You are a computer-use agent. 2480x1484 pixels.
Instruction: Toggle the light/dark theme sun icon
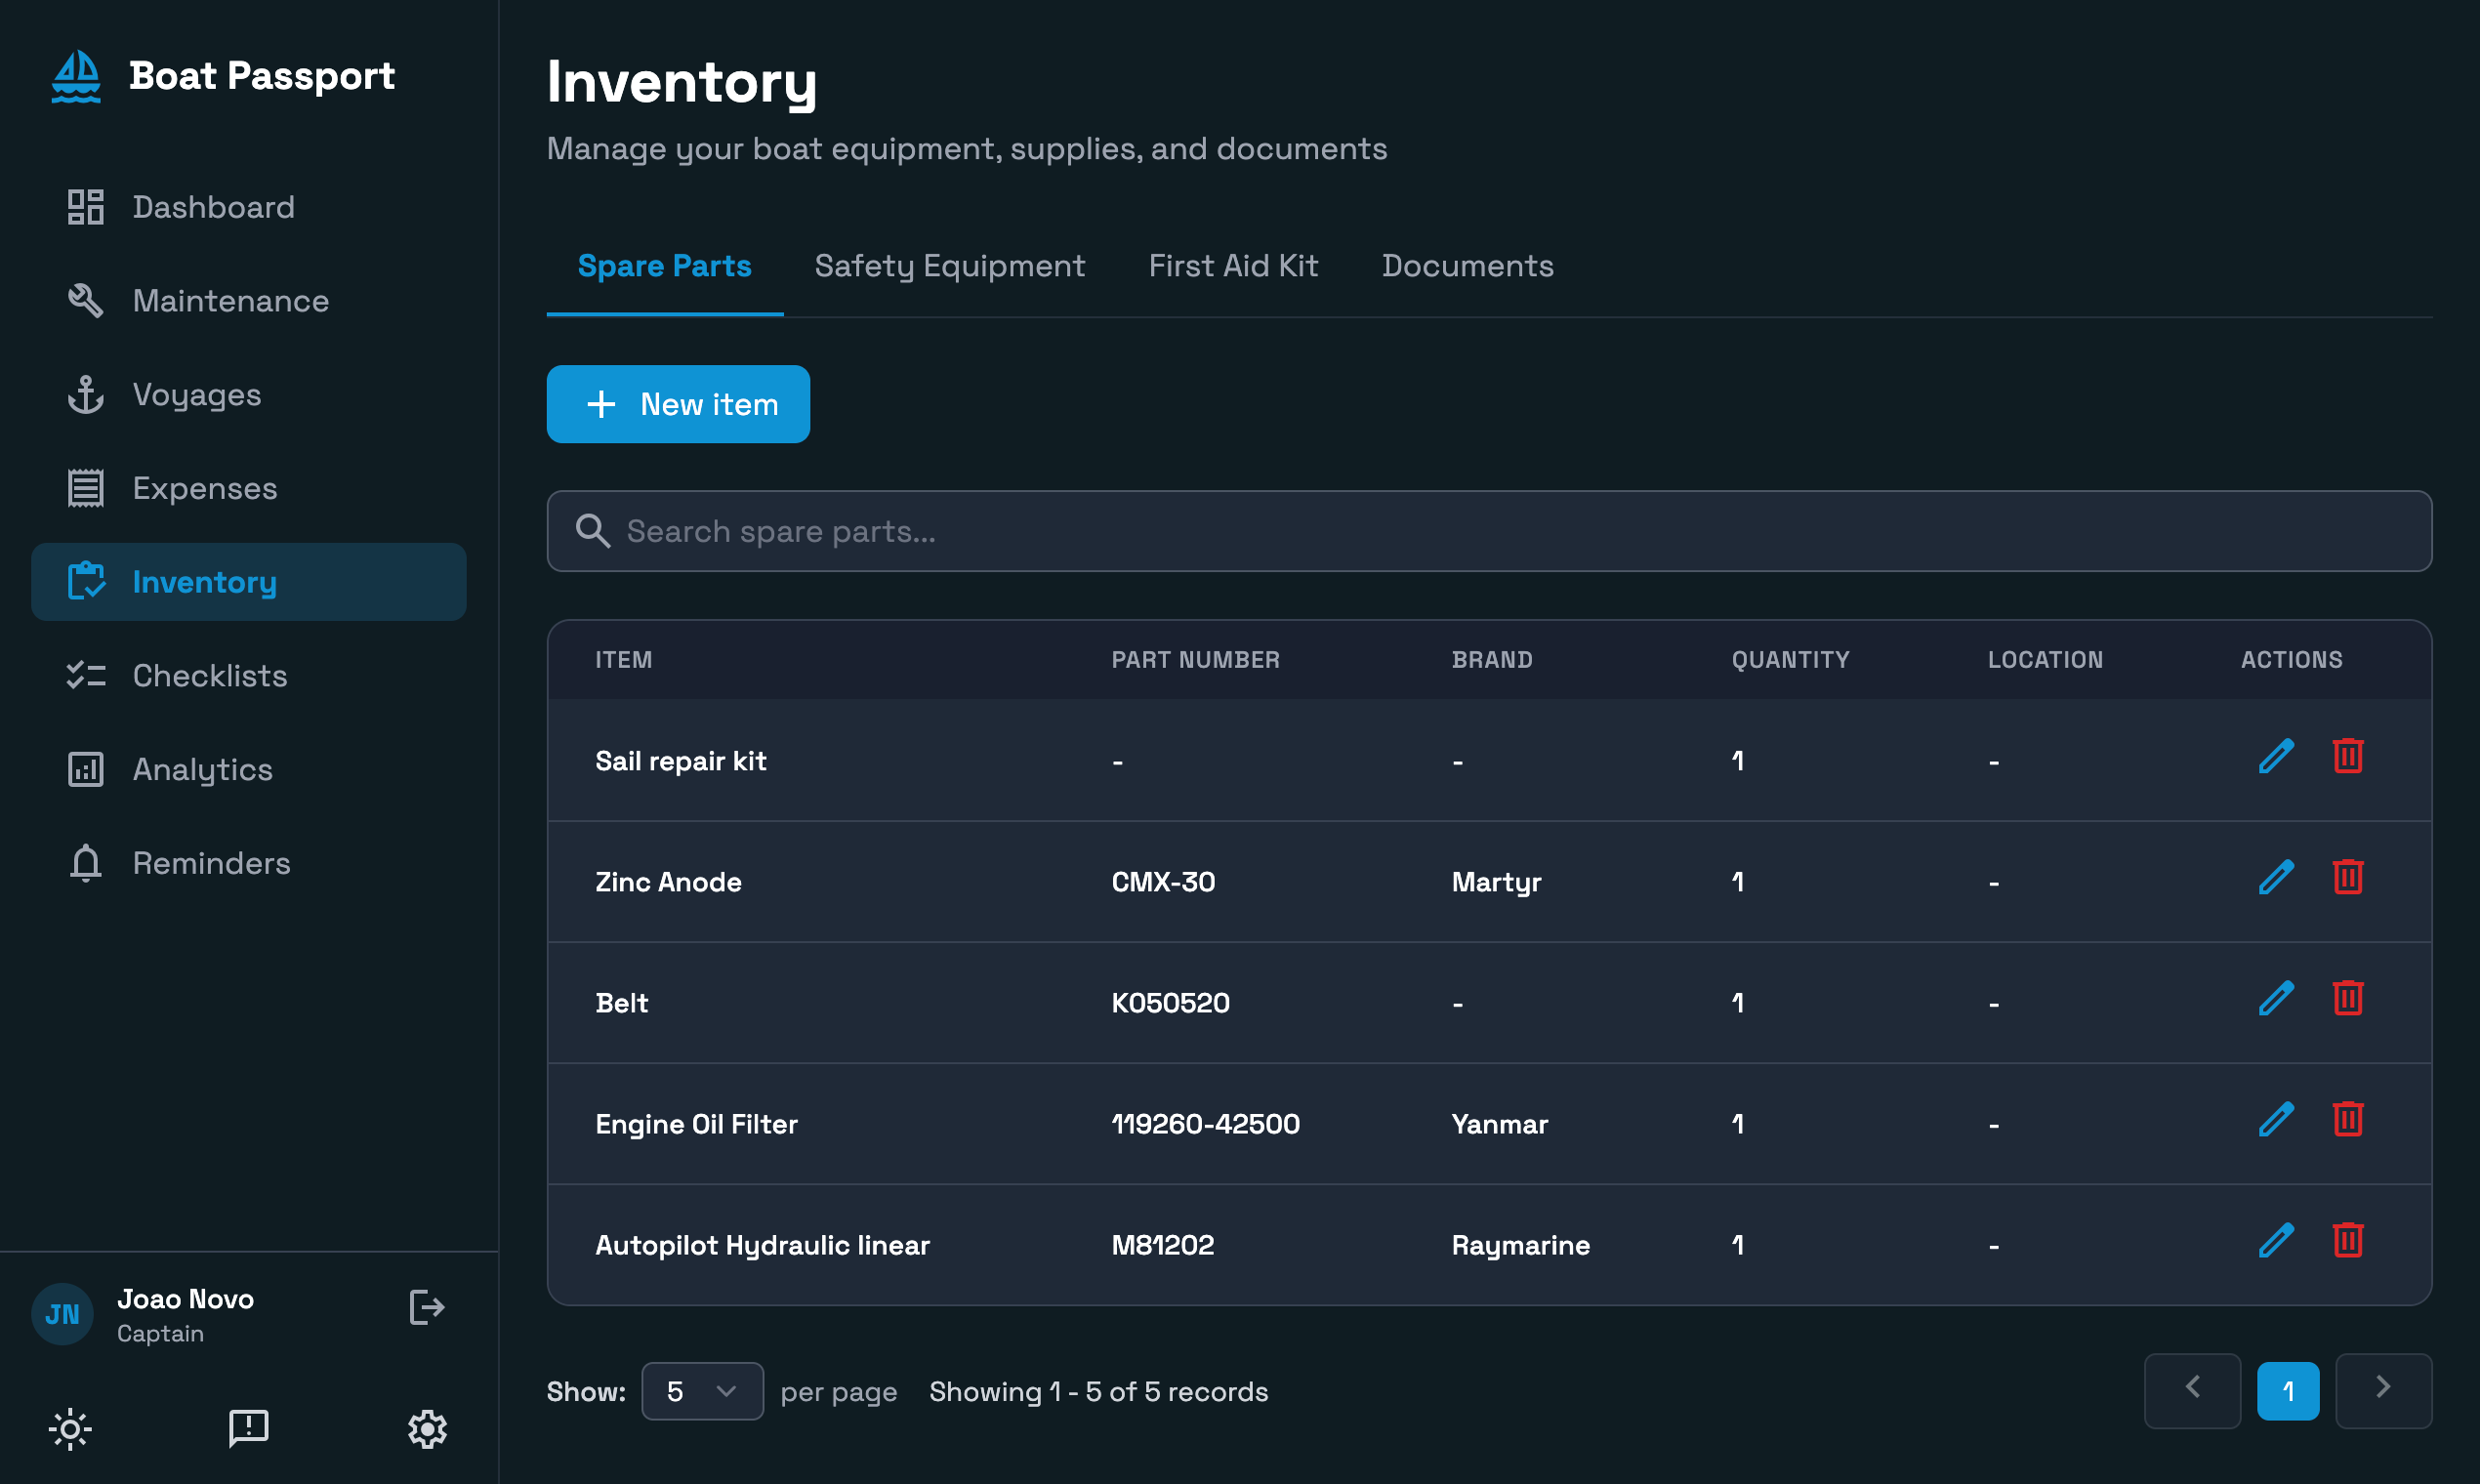pos(70,1428)
